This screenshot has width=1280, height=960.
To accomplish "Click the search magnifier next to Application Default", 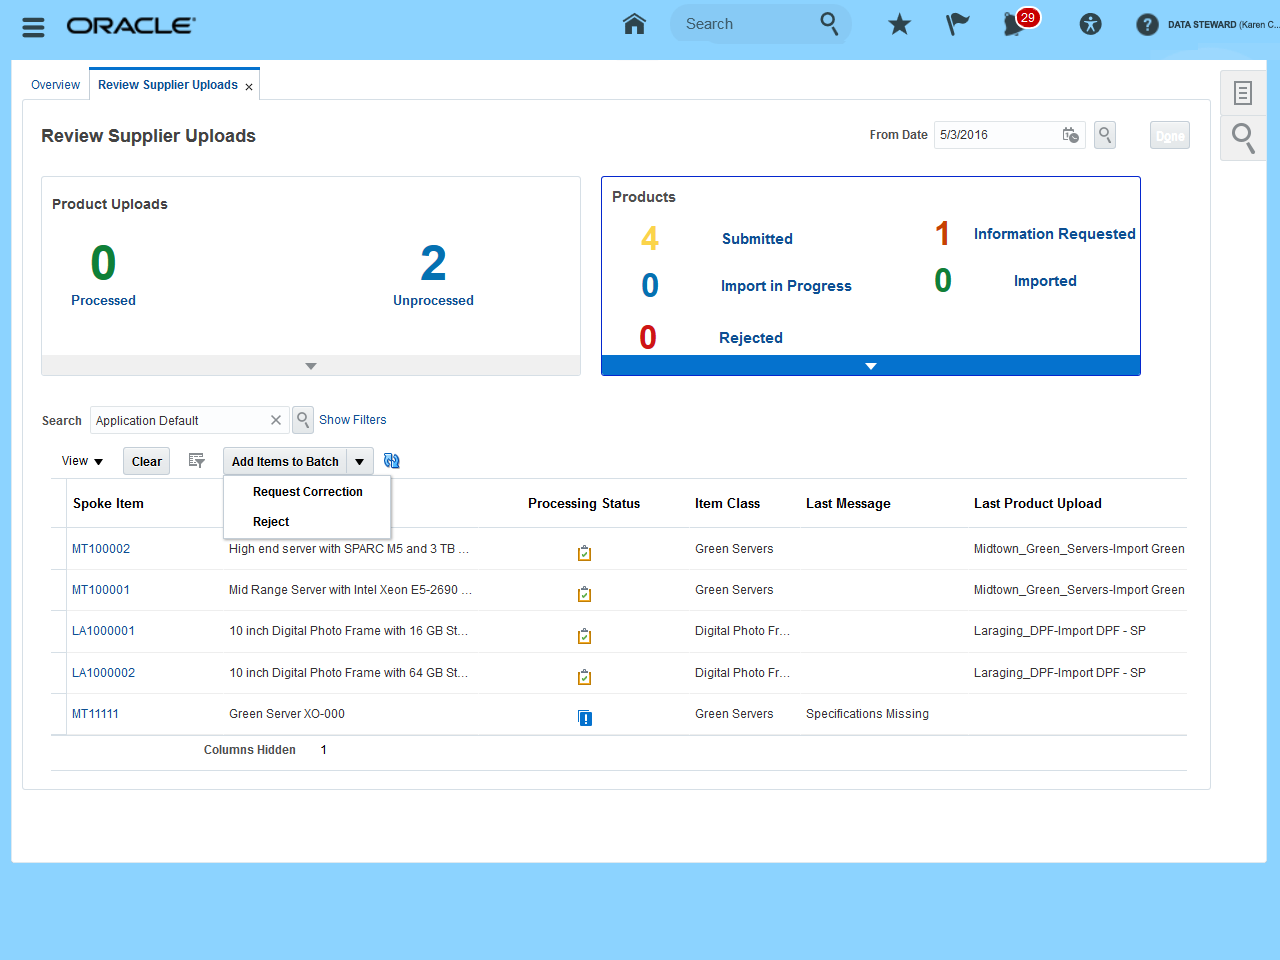I will [302, 419].
